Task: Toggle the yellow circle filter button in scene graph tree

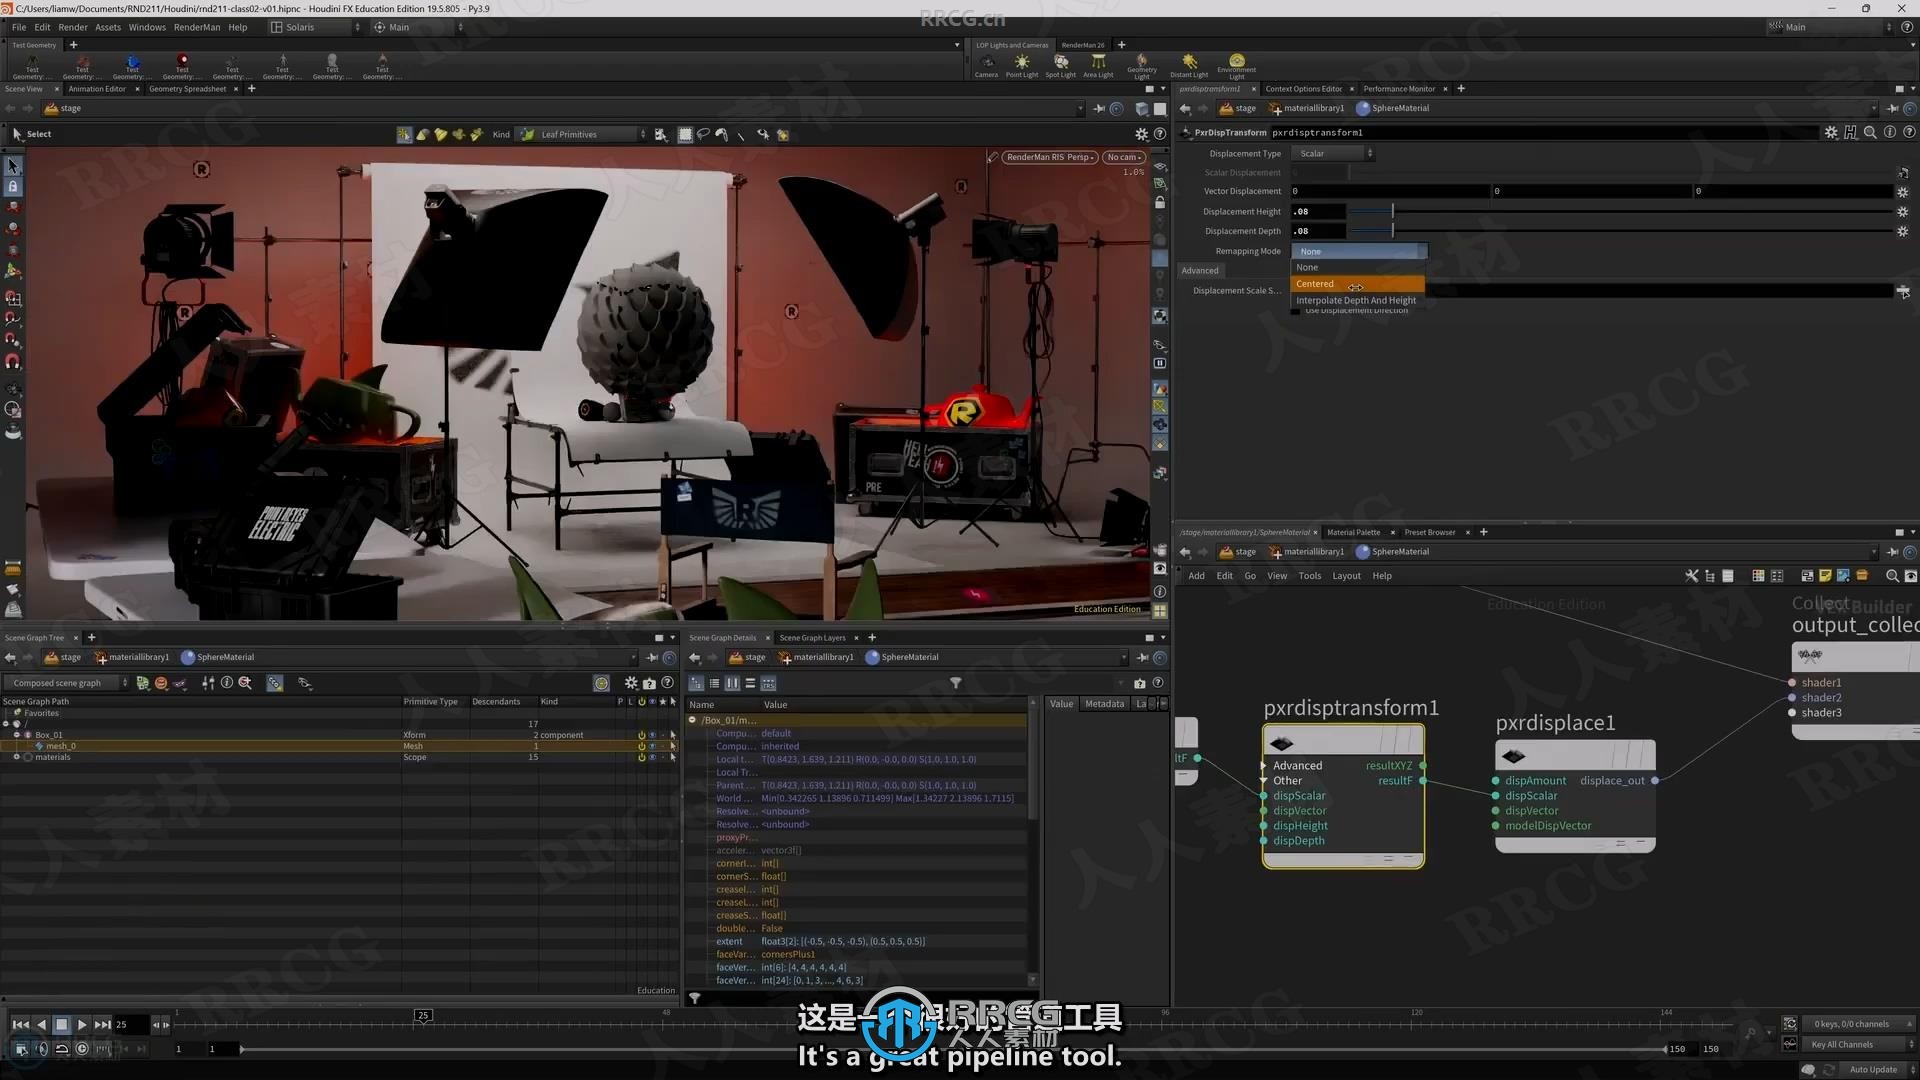Action: point(601,683)
